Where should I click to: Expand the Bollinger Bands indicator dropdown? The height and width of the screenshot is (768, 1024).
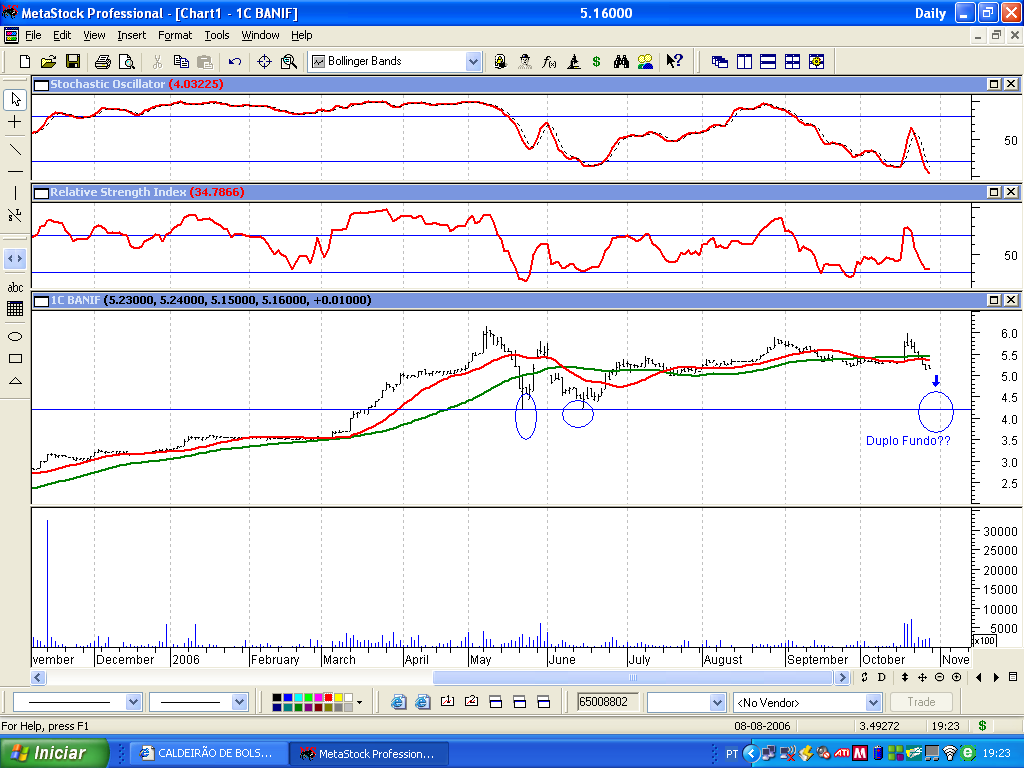(x=473, y=61)
